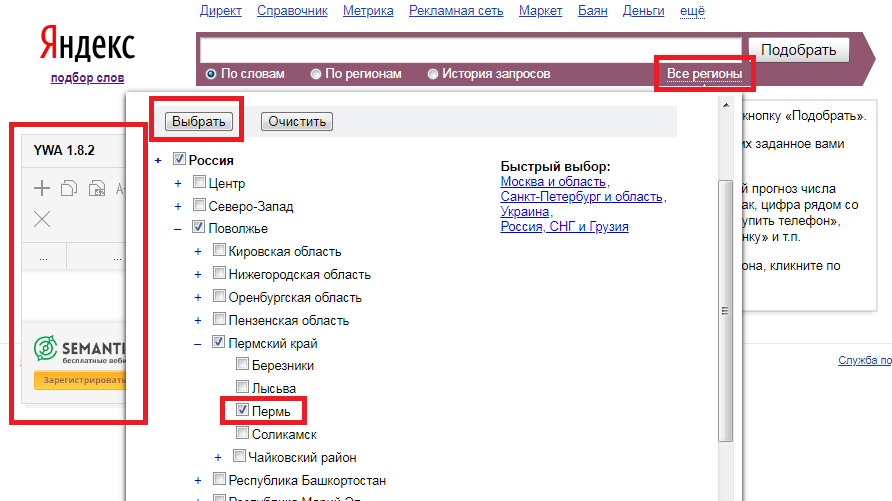This screenshot has width=892, height=501.
Task: Expand the Россия tree node
Action: [158, 161]
